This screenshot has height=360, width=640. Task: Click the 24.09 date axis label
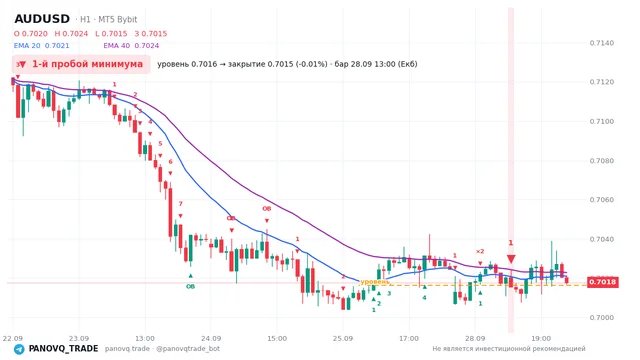(x=211, y=338)
